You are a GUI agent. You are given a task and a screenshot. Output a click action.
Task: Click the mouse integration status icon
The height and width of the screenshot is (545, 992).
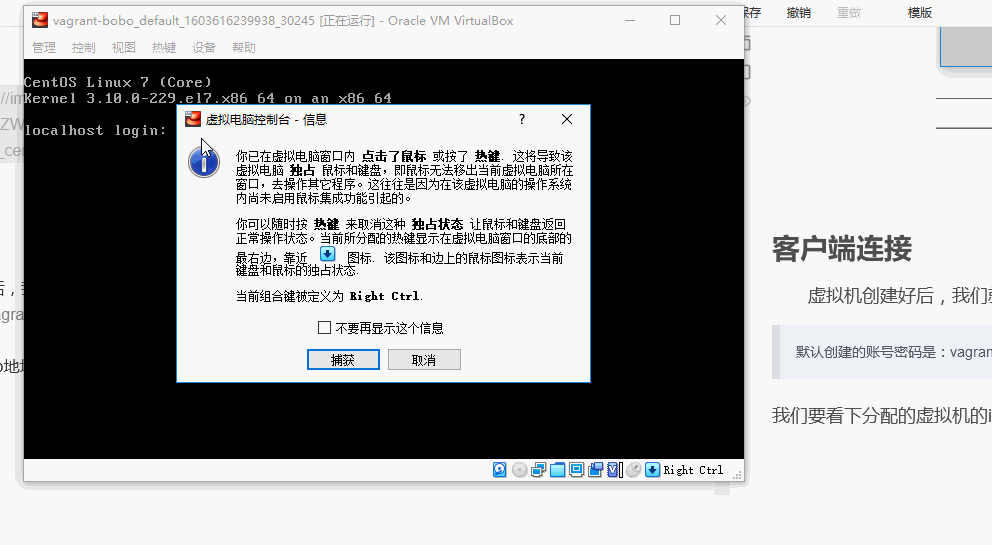(633, 470)
